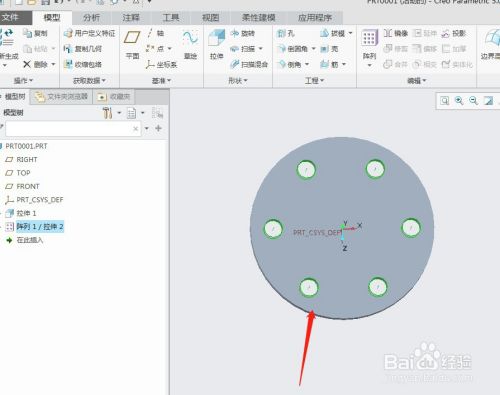The width and height of the screenshot is (500, 395).
Task: Create a 坐标系 (Coordinate System)
Action: [x=161, y=64]
